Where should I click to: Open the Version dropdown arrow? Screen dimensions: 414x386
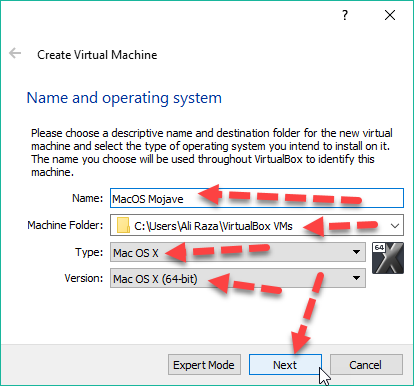[x=356, y=278]
